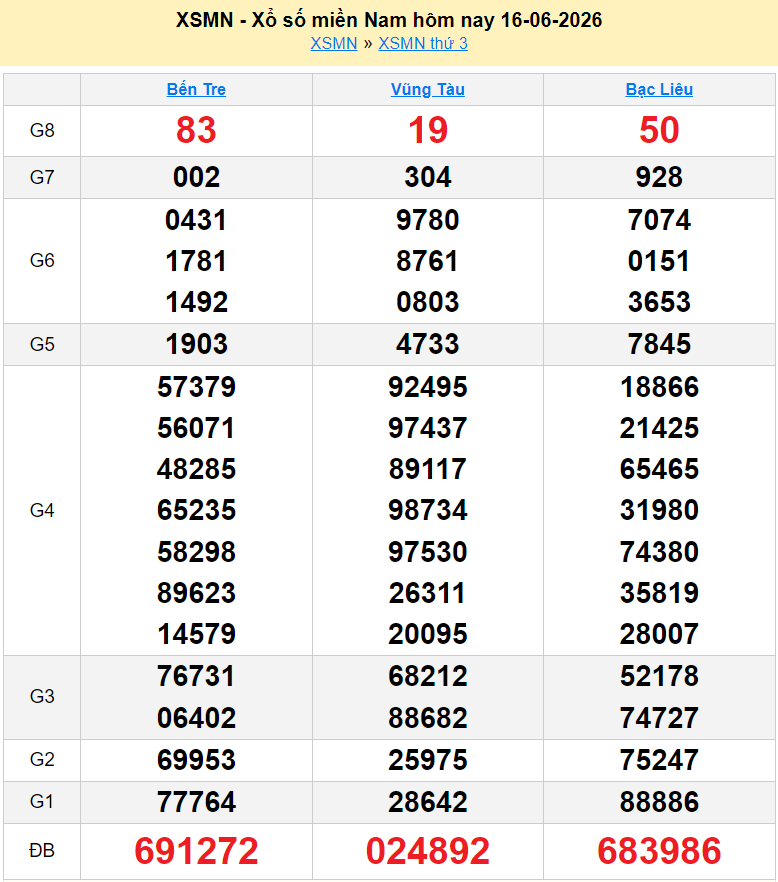Select the G1 row label

pyautogui.click(x=42, y=801)
